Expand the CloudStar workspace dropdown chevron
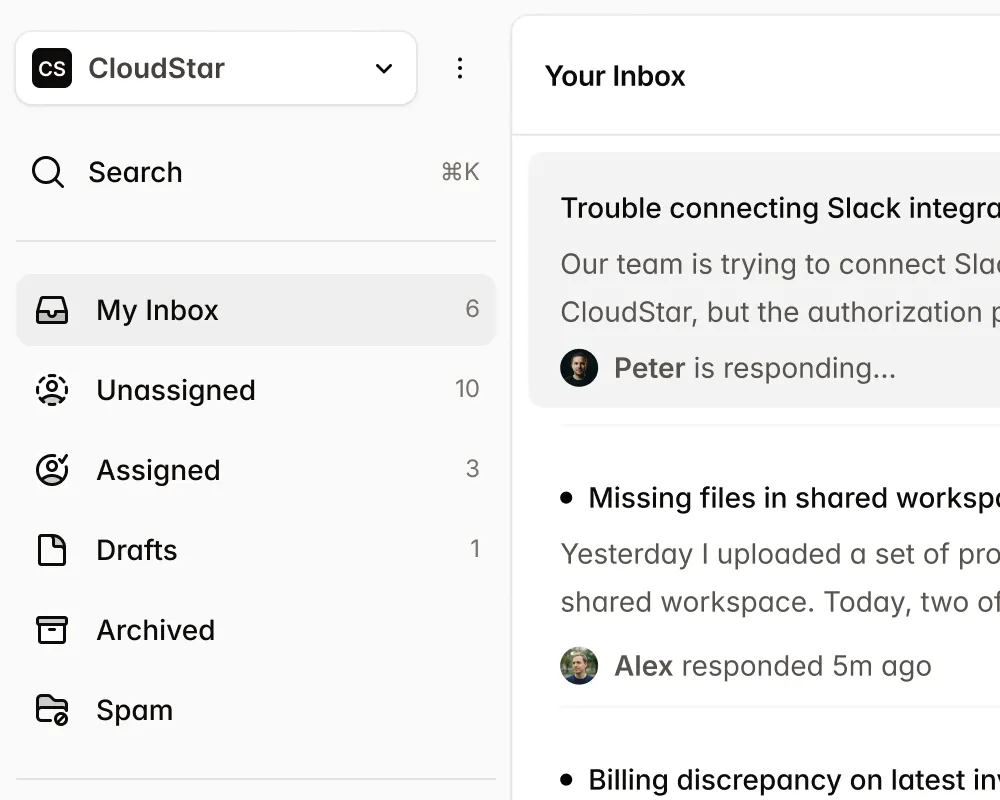This screenshot has width=1000, height=800. coord(384,68)
